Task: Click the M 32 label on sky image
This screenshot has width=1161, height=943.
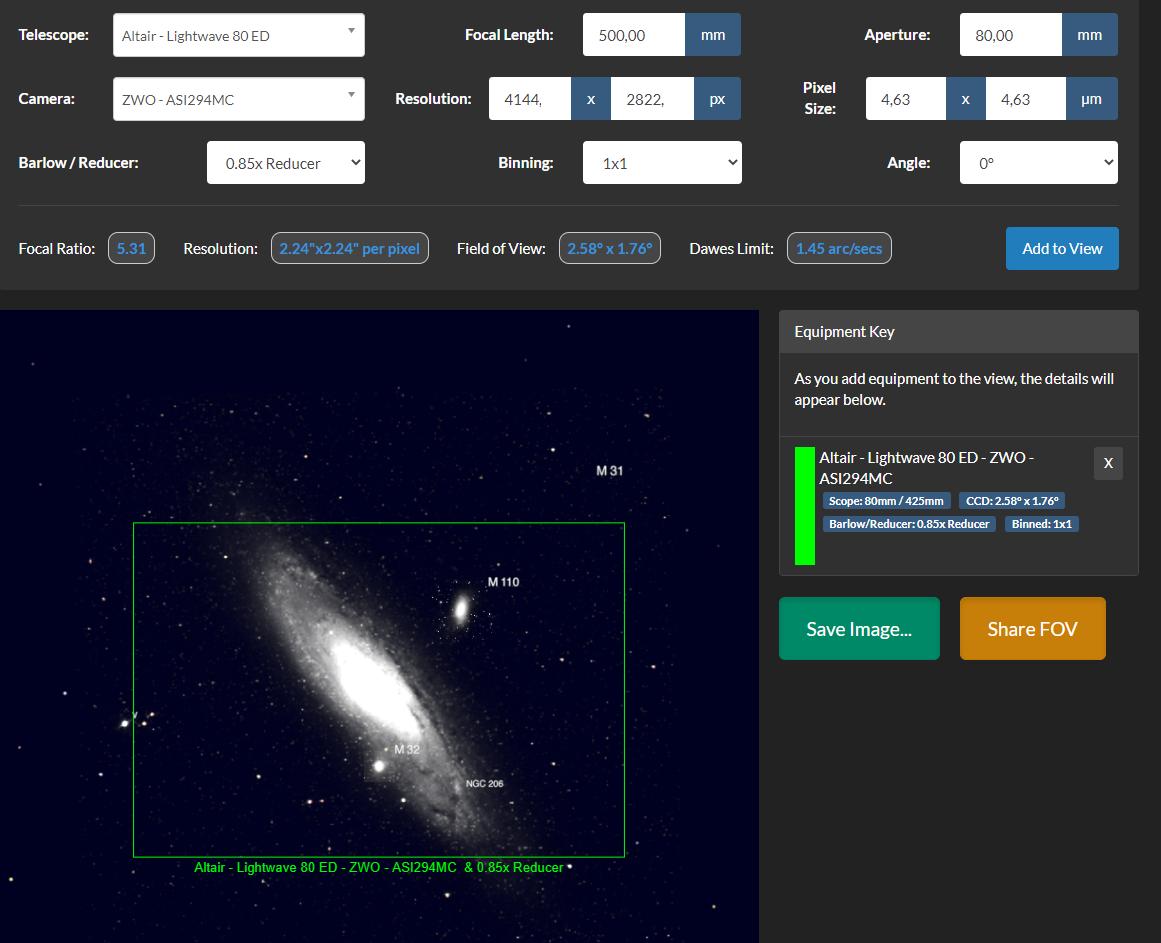Action: 407,749
